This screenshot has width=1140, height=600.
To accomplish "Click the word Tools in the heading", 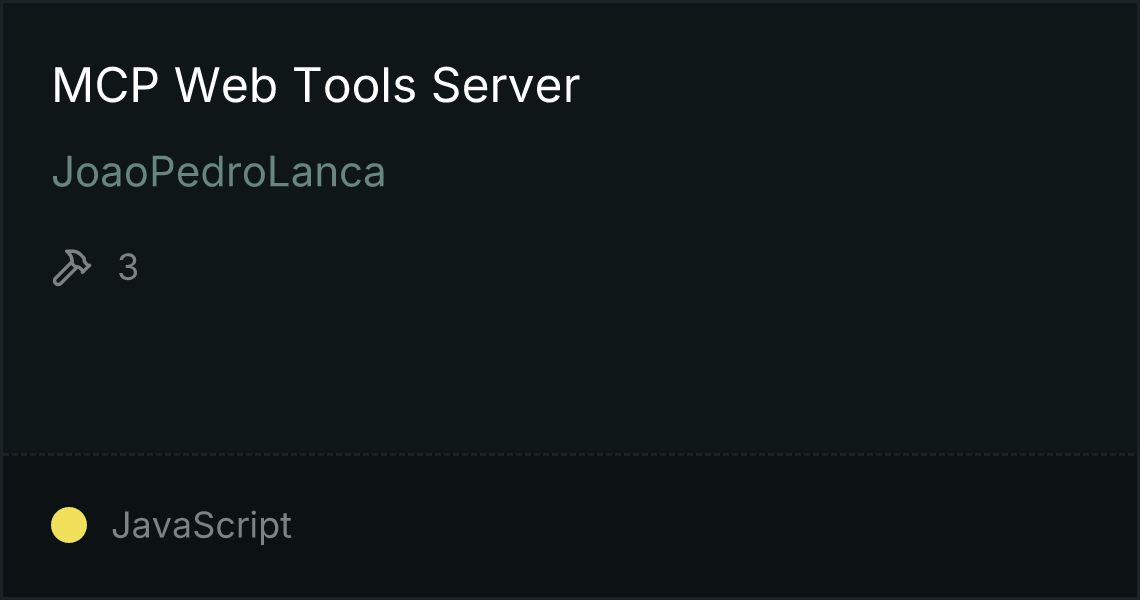I will click(355, 85).
